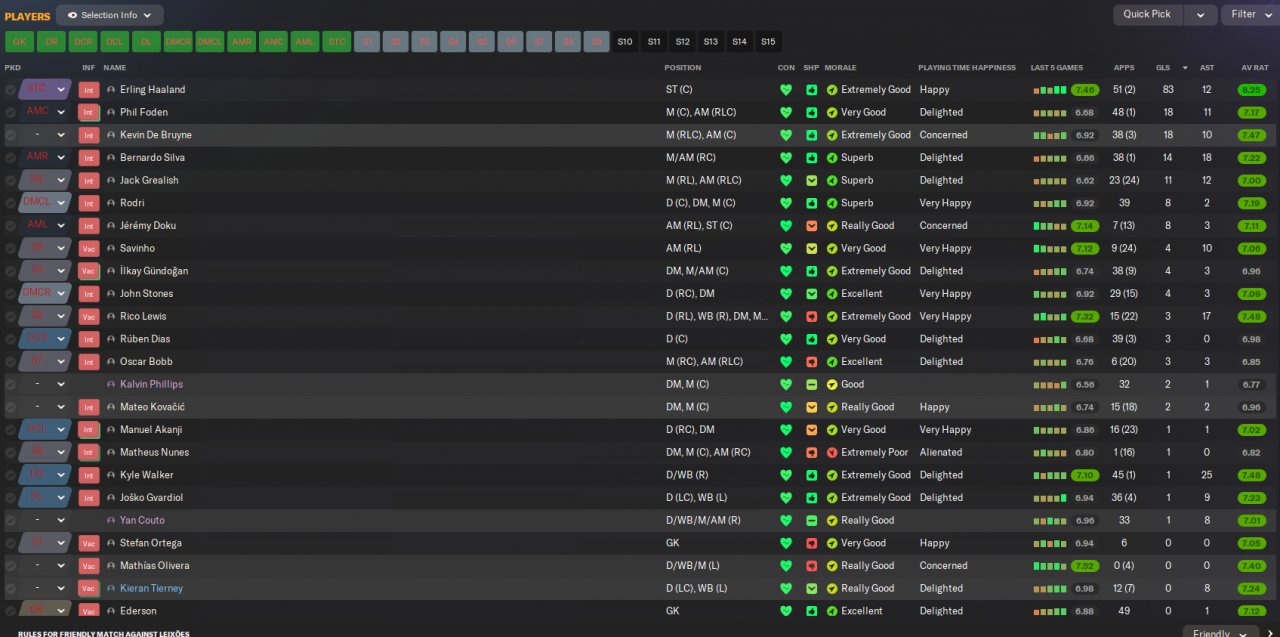Open Jérémy Doku's AML position dropdown
Image resolution: width=1280 pixels, height=637 pixels.
[61, 226]
